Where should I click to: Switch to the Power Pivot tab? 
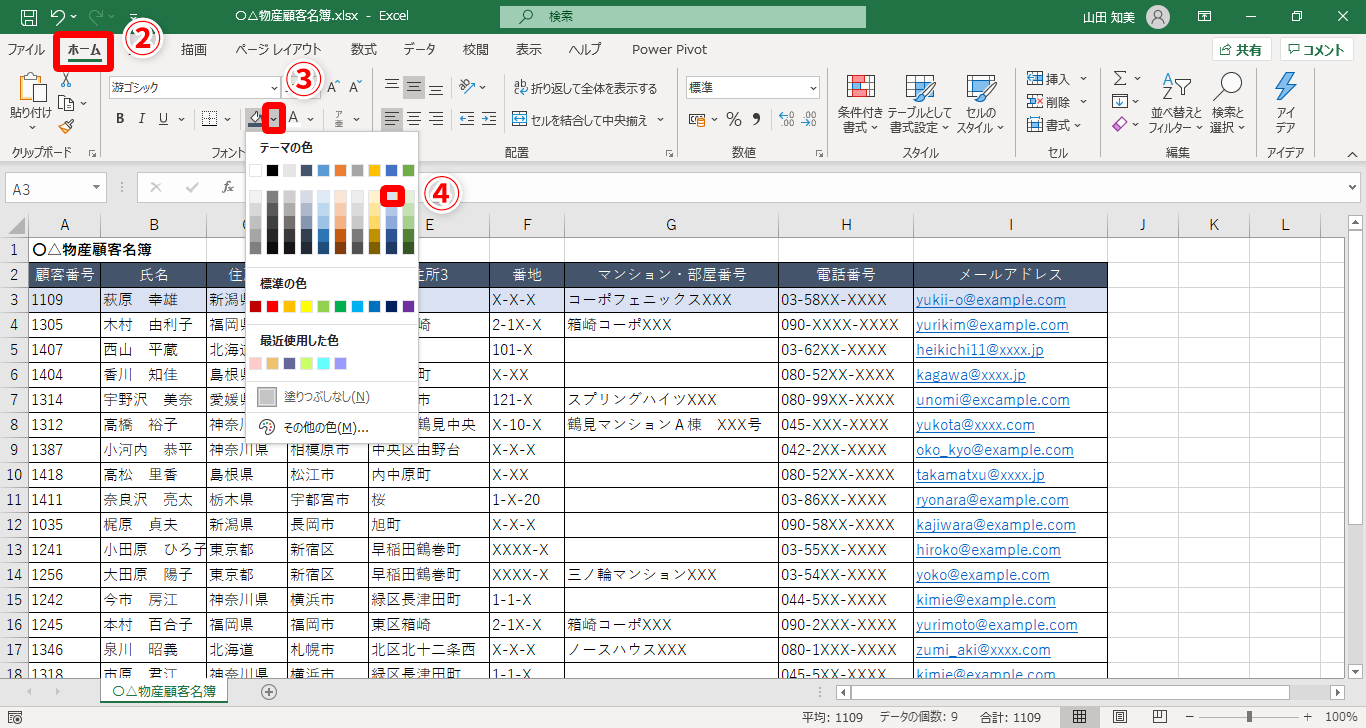pyautogui.click(x=670, y=49)
